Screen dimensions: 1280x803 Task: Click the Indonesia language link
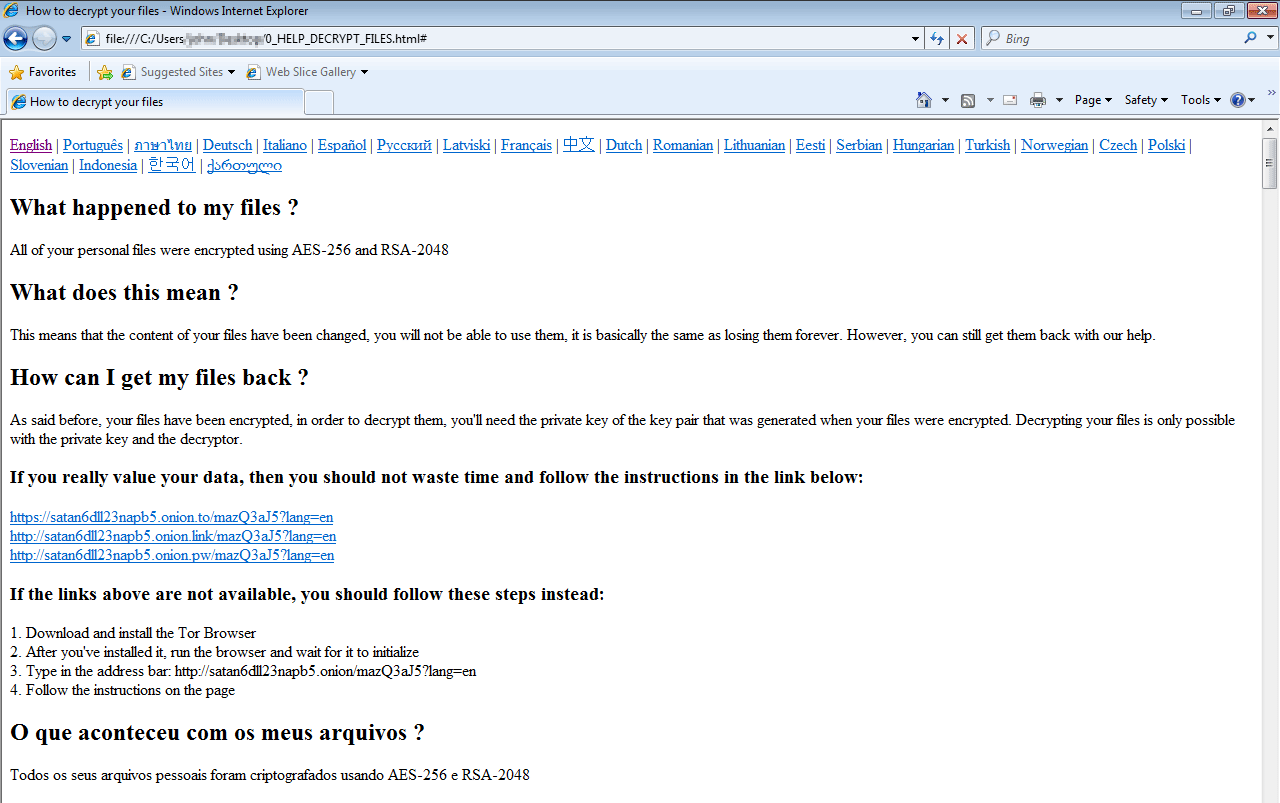[108, 166]
